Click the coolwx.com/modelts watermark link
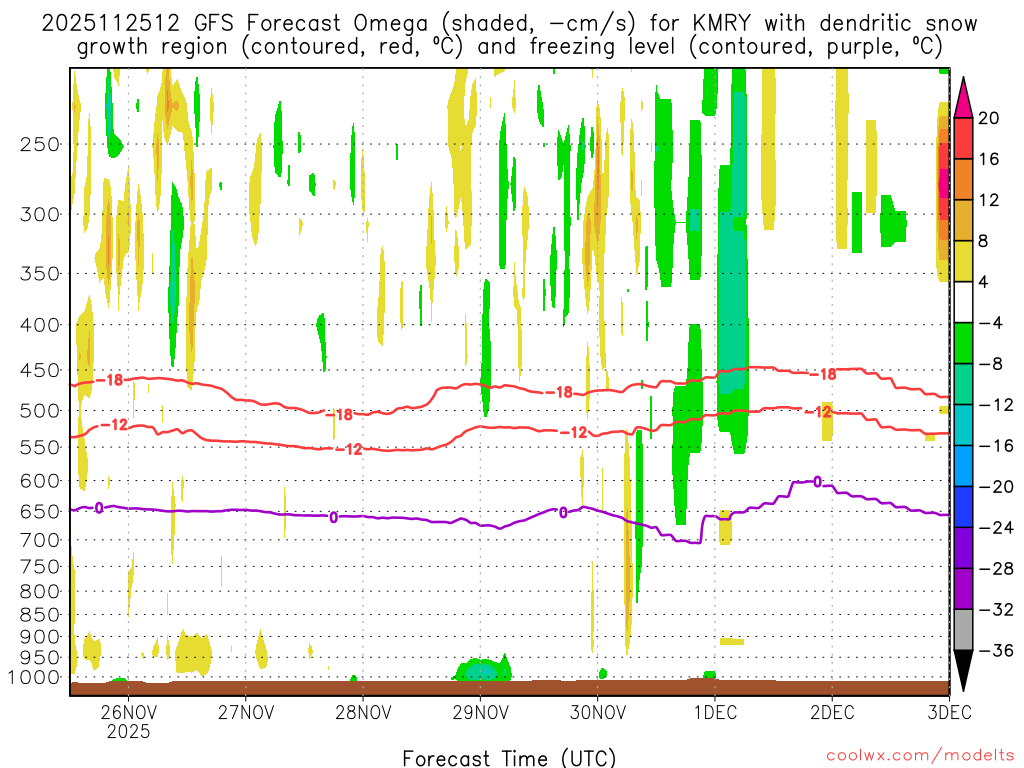This screenshot has height=768, width=1024. click(920, 756)
